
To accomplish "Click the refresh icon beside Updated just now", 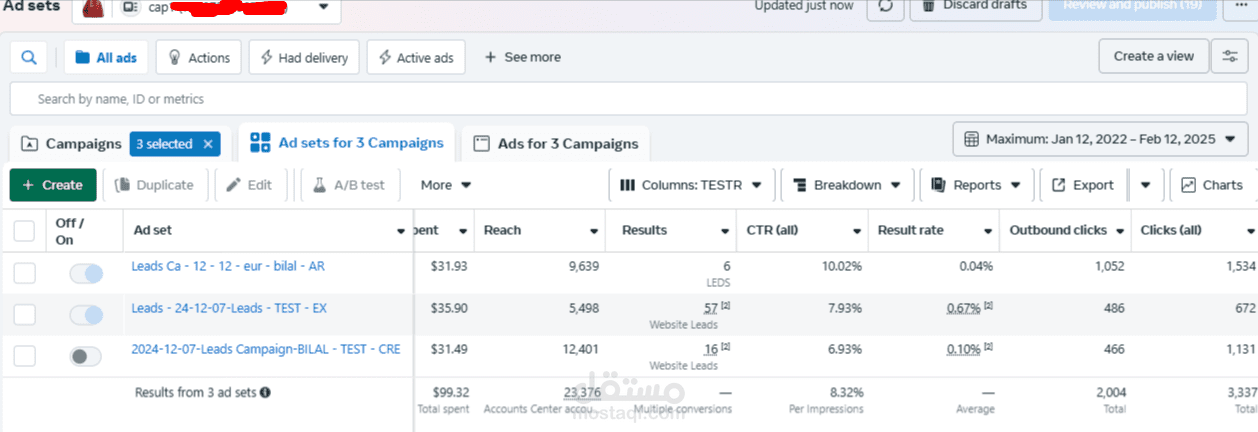I will (x=885, y=6).
